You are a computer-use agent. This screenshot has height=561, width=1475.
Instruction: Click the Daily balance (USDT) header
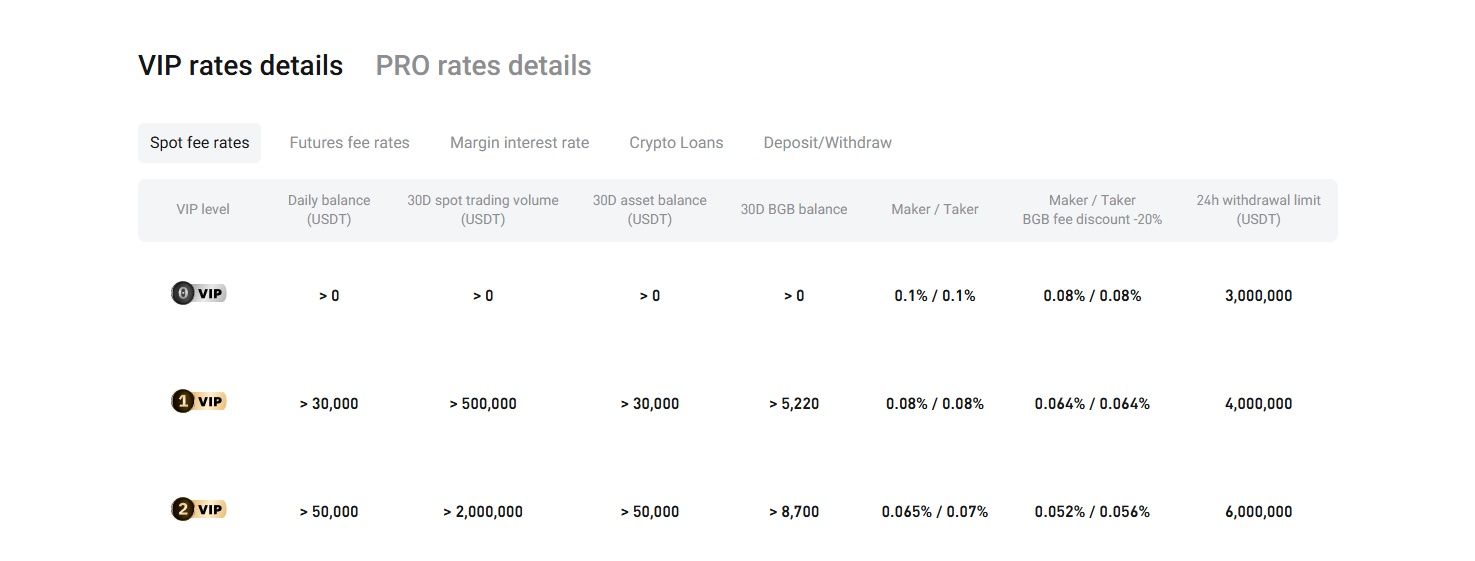pyautogui.click(x=329, y=210)
